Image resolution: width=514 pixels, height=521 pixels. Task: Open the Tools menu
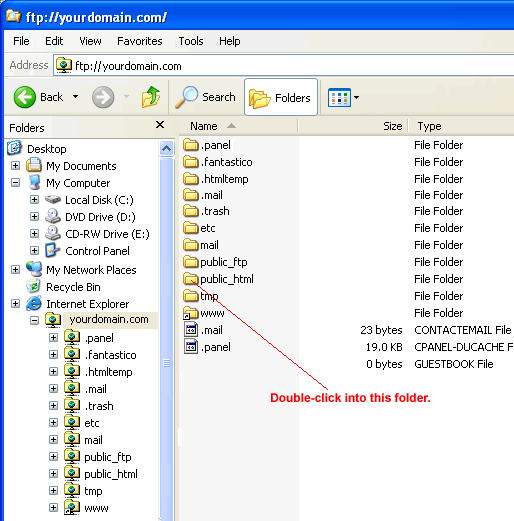tap(191, 41)
